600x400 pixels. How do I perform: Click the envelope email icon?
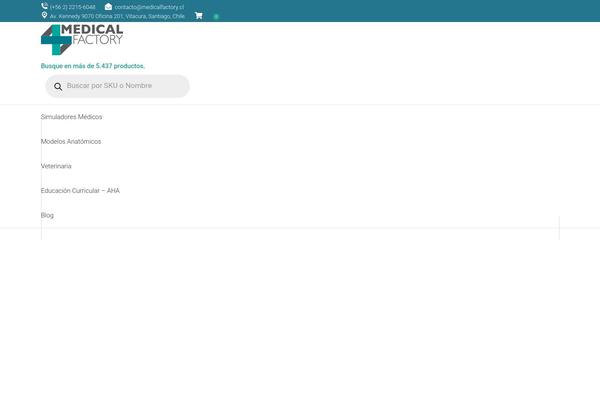[108, 7]
